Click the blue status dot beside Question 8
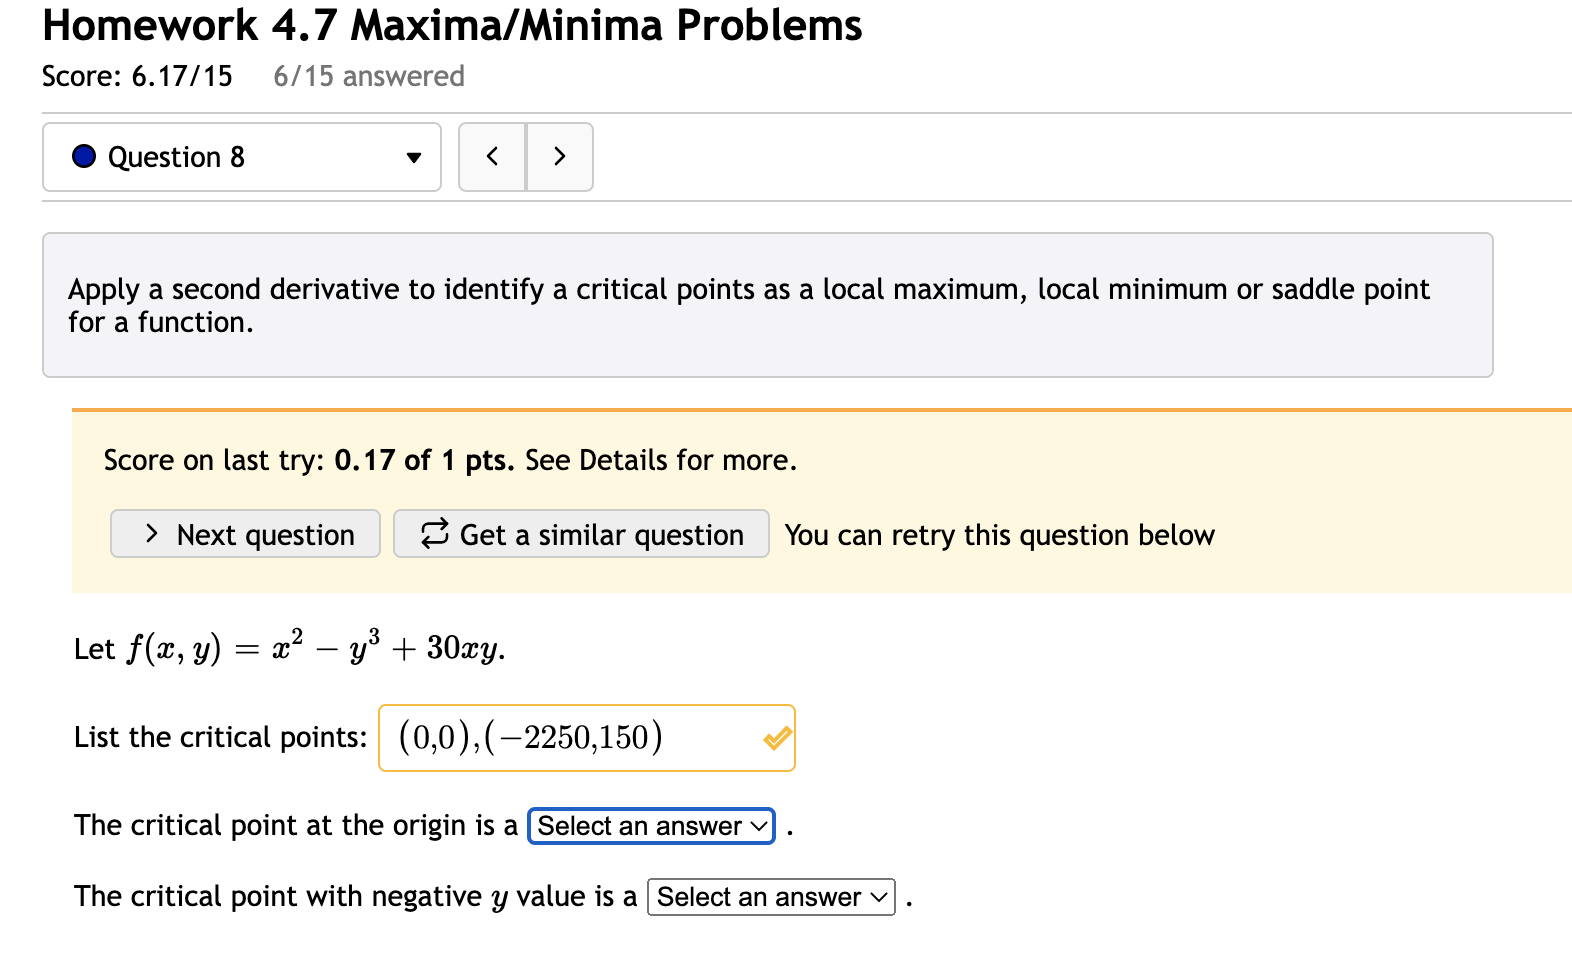Screen dimensions: 1572x954 84,156
